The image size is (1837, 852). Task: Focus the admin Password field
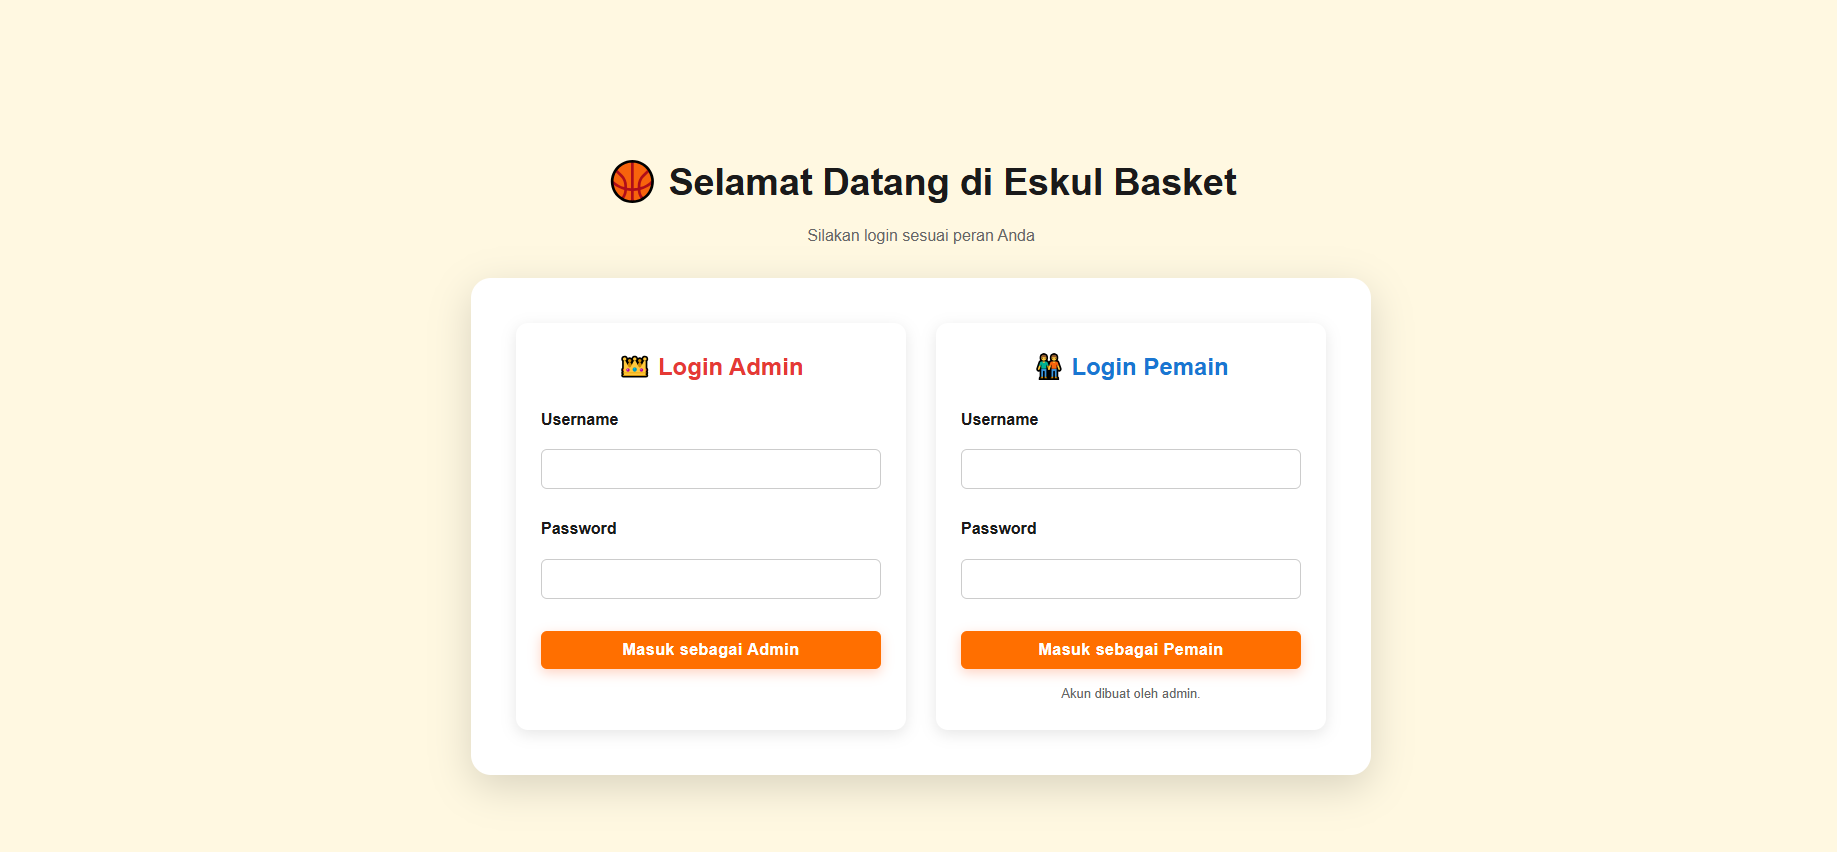point(710,578)
